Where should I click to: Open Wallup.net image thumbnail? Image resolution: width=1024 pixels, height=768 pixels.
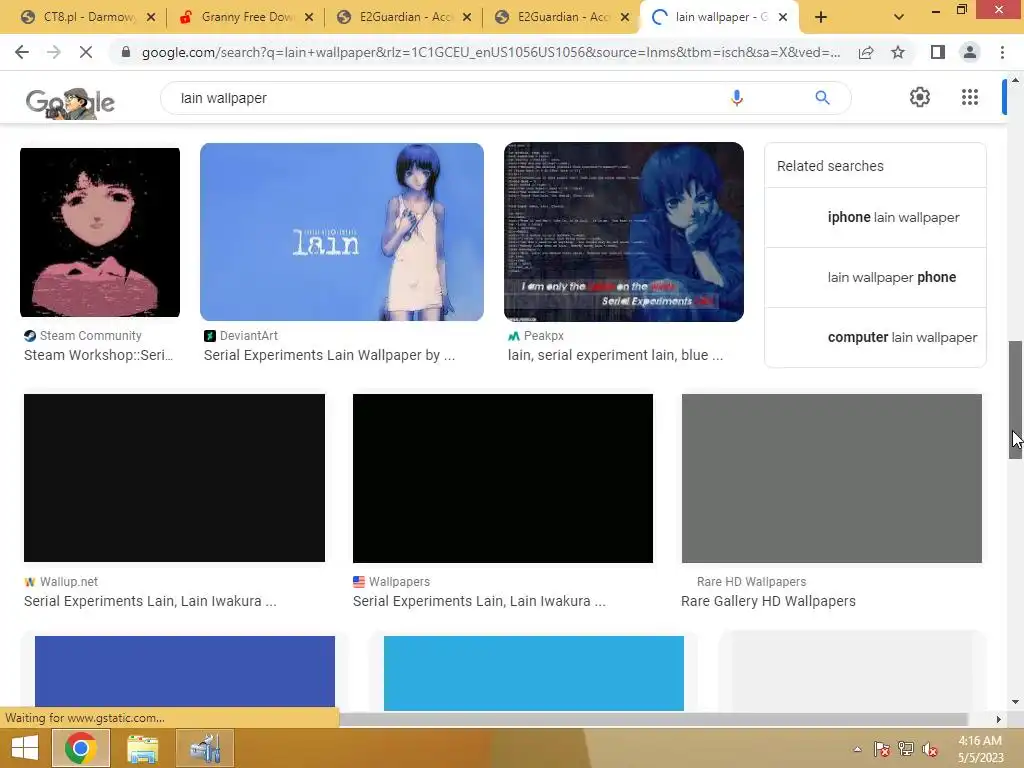click(x=174, y=477)
